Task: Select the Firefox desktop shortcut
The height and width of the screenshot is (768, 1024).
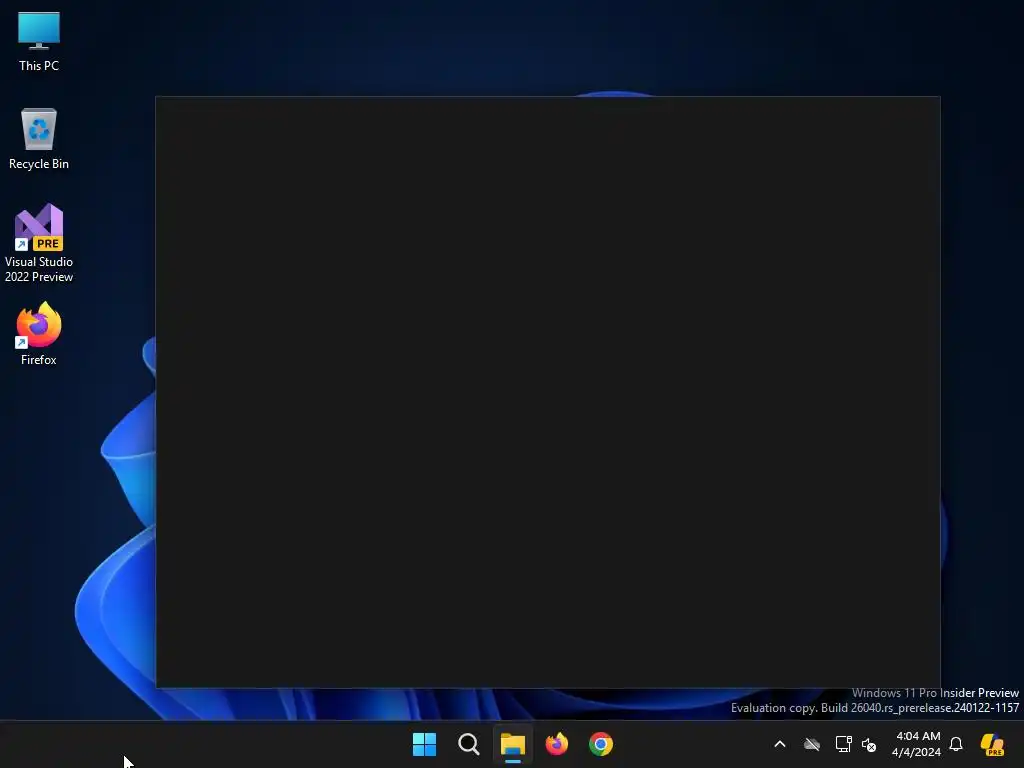Action: (39, 334)
